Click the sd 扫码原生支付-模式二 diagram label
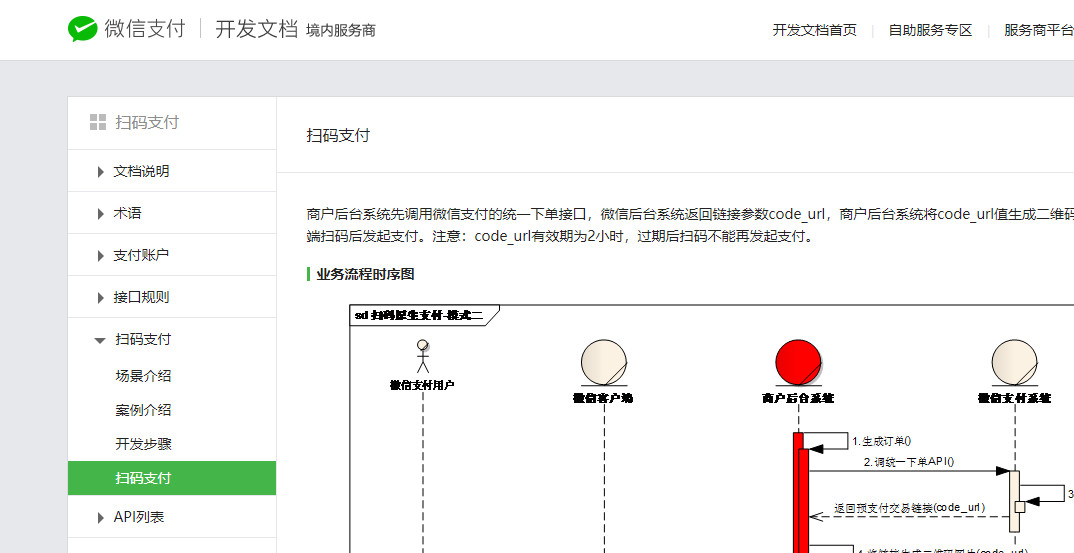 click(419, 315)
